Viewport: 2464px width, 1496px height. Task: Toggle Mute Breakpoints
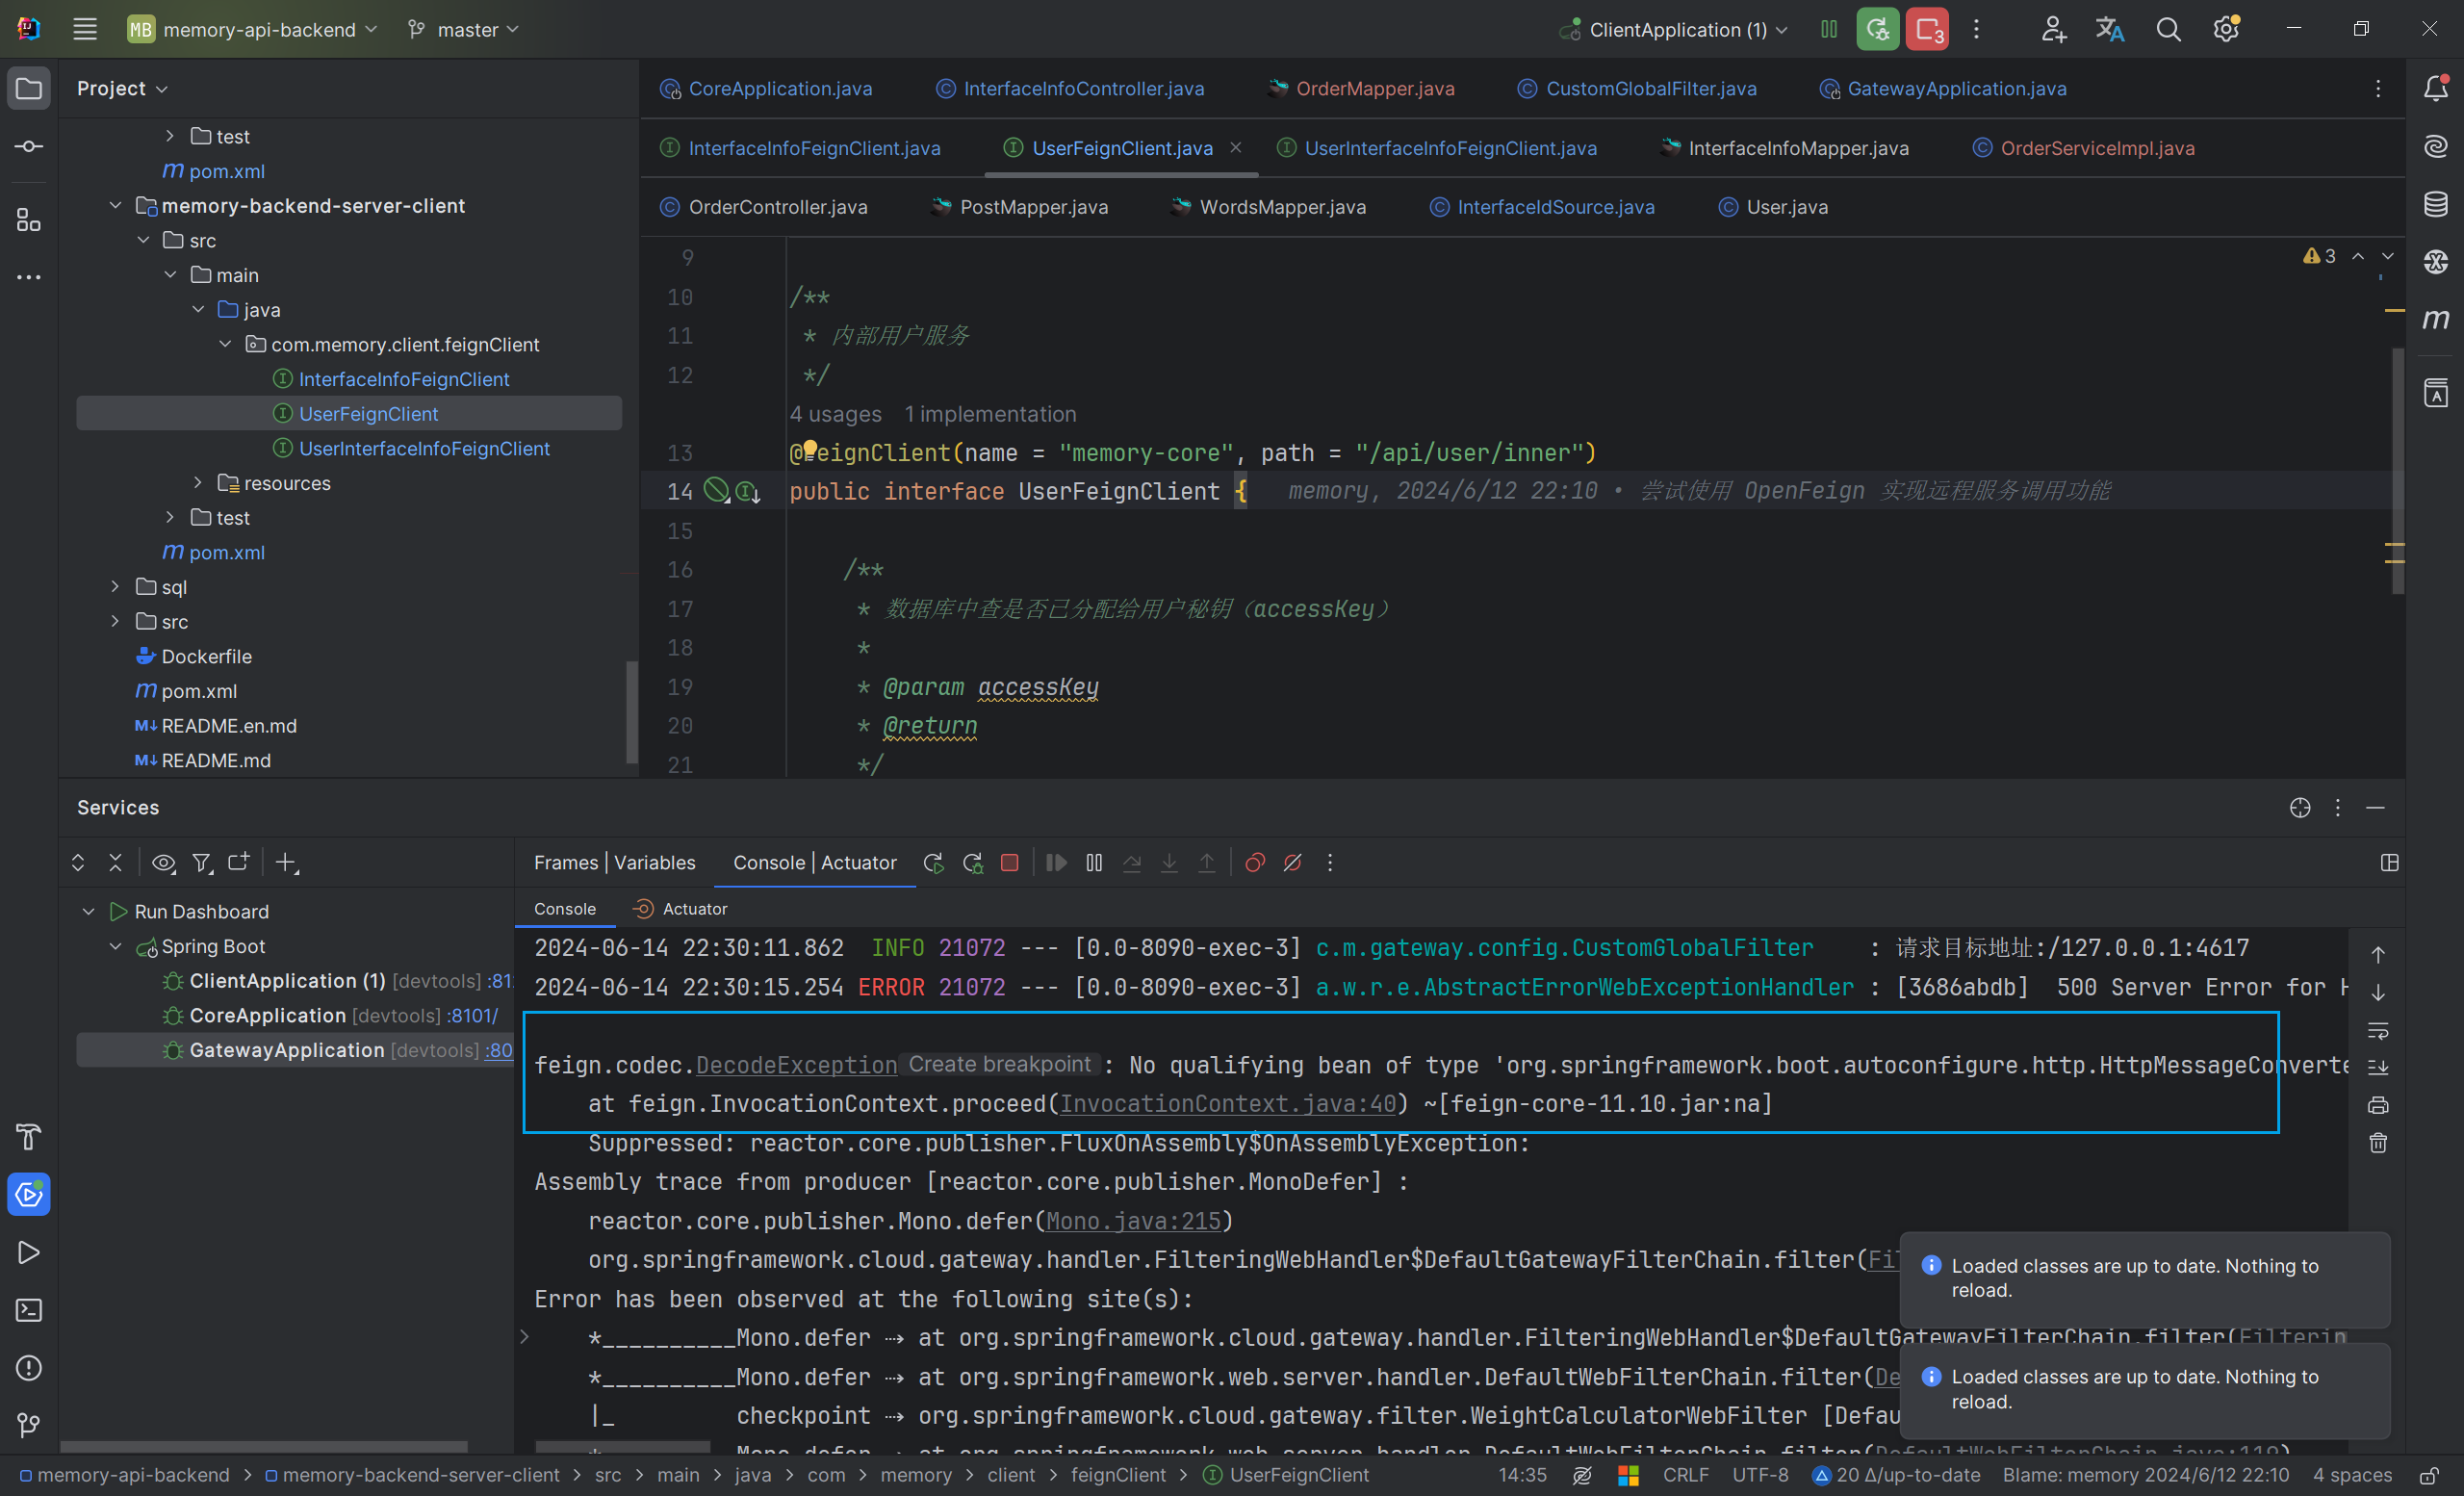[x=1293, y=863]
